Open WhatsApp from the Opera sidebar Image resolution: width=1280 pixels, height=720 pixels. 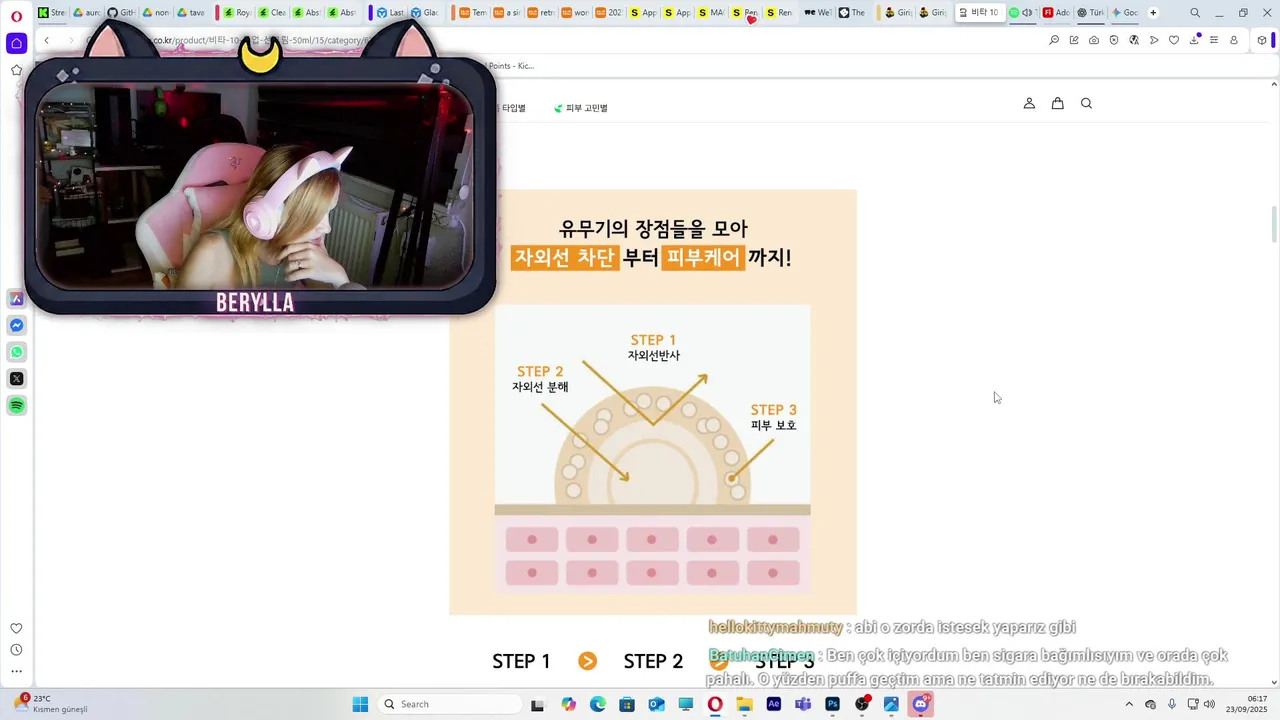tap(16, 352)
